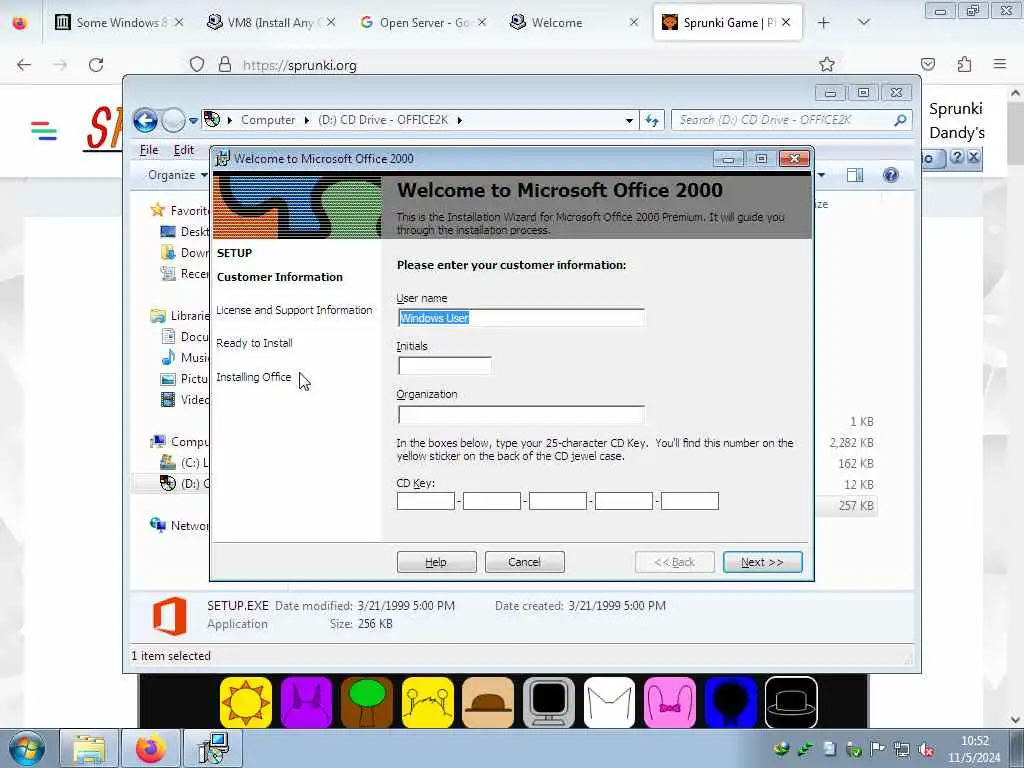
Task: Click the Firefox Pocket save icon
Action: pyautogui.click(x=928, y=65)
